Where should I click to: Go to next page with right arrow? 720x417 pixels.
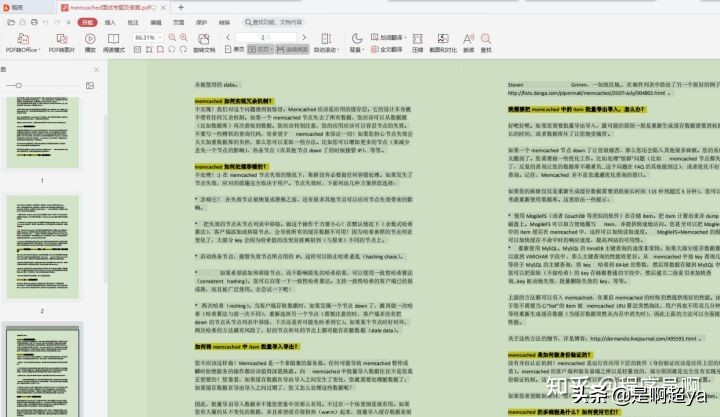304,37
